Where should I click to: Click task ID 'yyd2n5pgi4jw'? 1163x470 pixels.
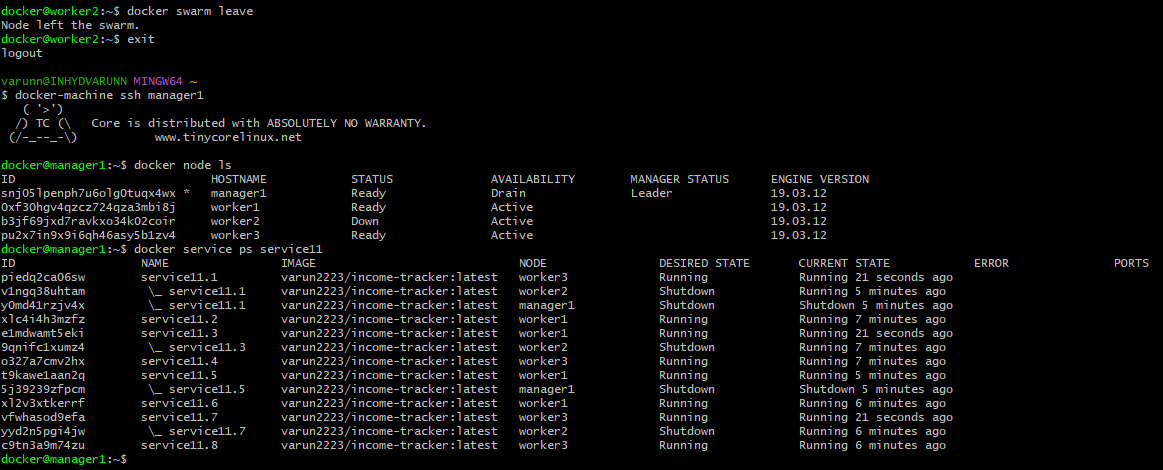tap(43, 431)
